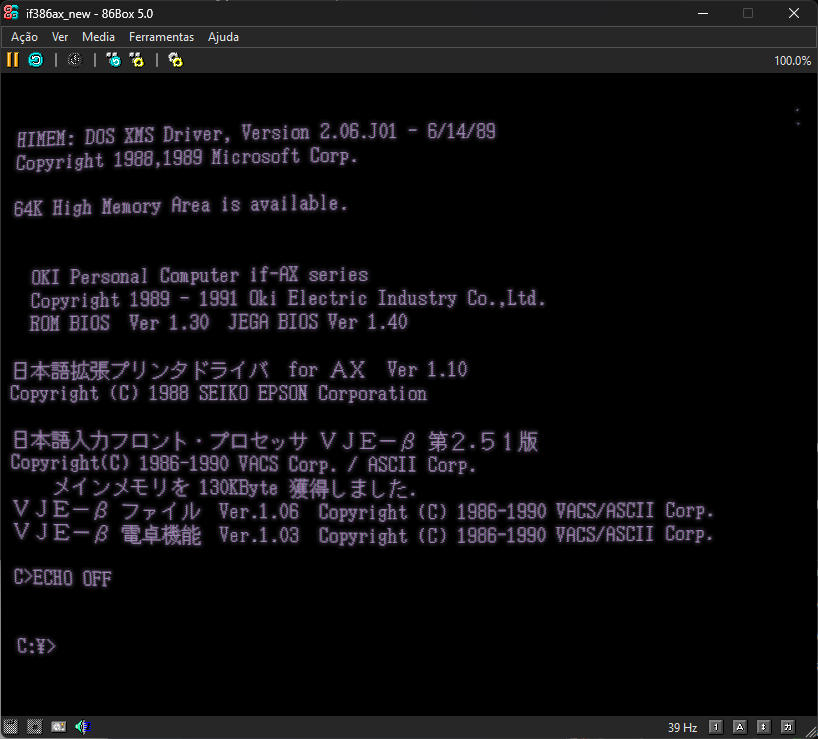Click the 86Box app icon in the title bar
This screenshot has height=739, width=818.
click(x=11, y=13)
